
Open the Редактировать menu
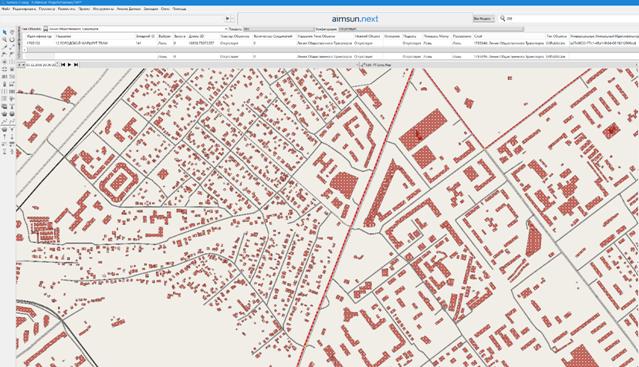tap(24, 9)
